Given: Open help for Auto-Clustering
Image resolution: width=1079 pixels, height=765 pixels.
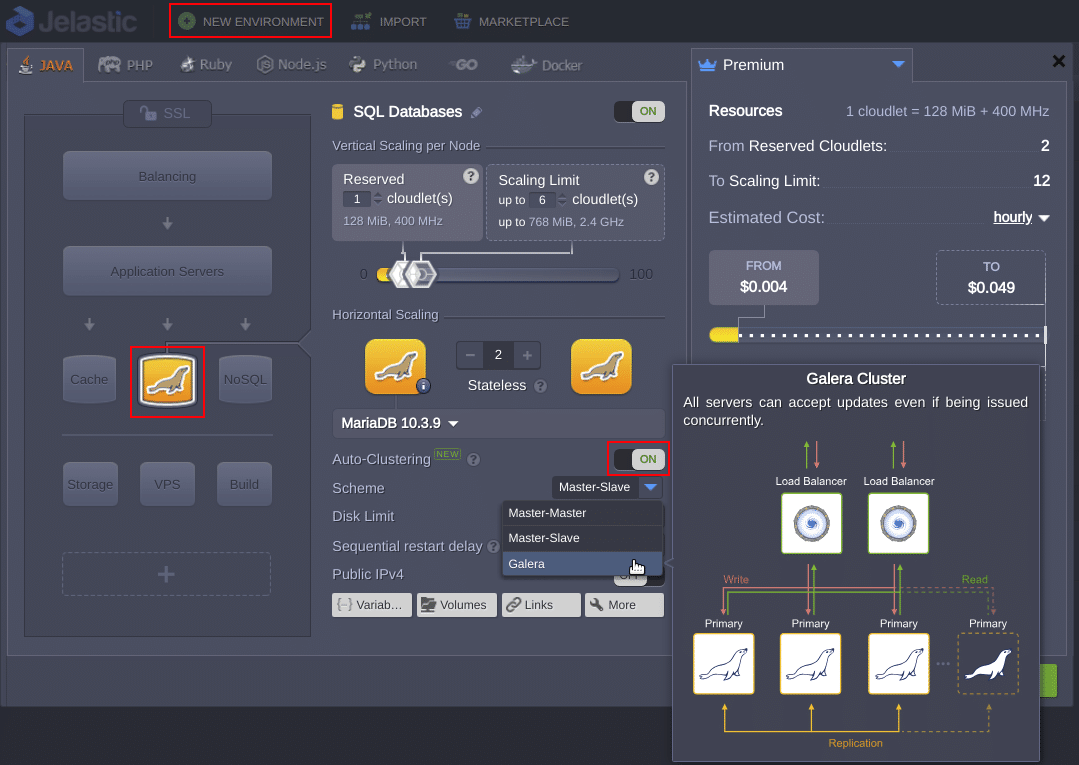Looking at the screenshot, I should click(473, 460).
